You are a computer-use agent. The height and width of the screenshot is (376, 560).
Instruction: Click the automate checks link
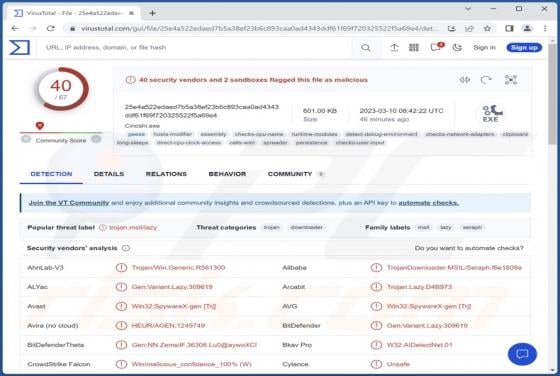tap(429, 203)
